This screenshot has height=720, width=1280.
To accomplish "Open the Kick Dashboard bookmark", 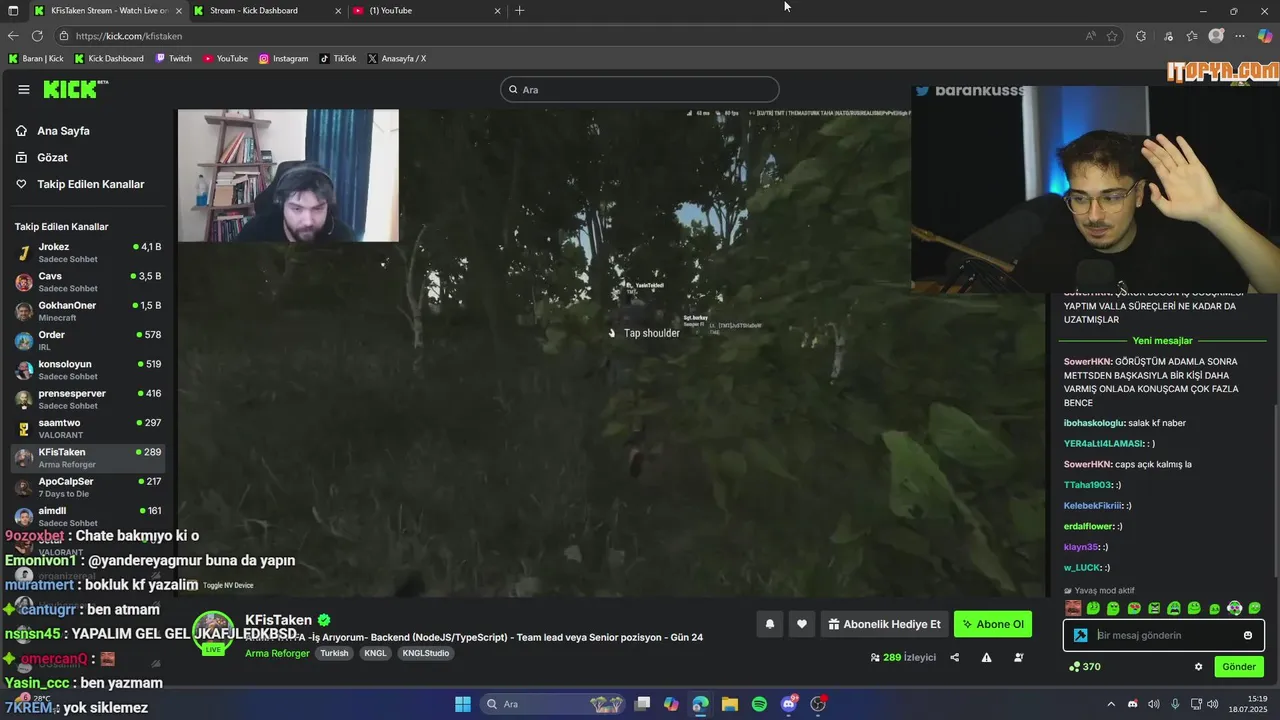I will tap(109, 59).
